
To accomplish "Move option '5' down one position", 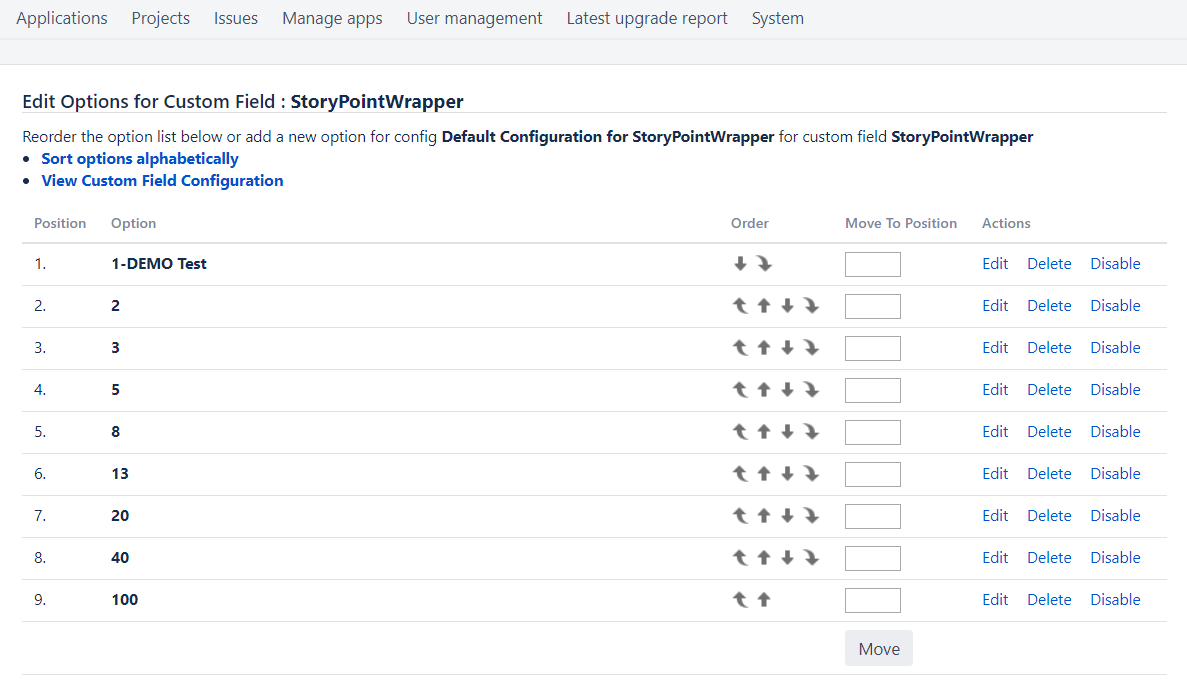I will [788, 390].
